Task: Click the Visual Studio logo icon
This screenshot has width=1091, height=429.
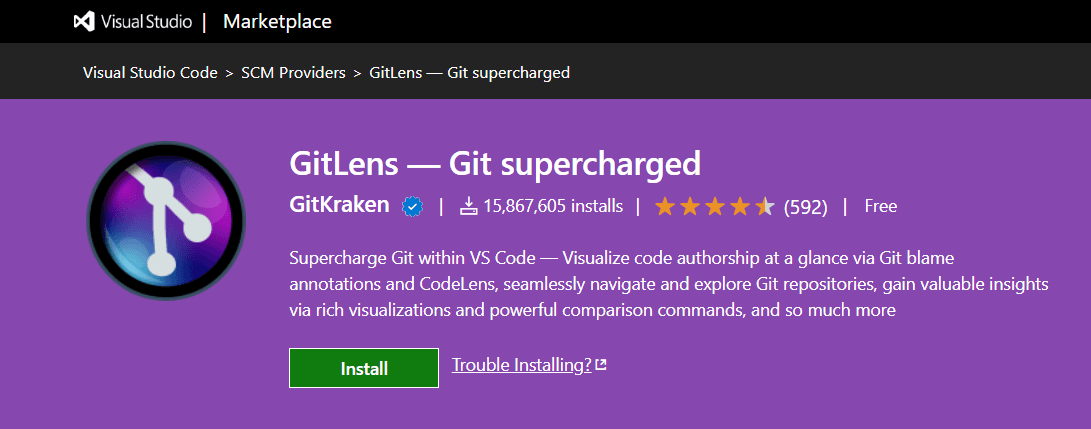Action: click(85, 22)
